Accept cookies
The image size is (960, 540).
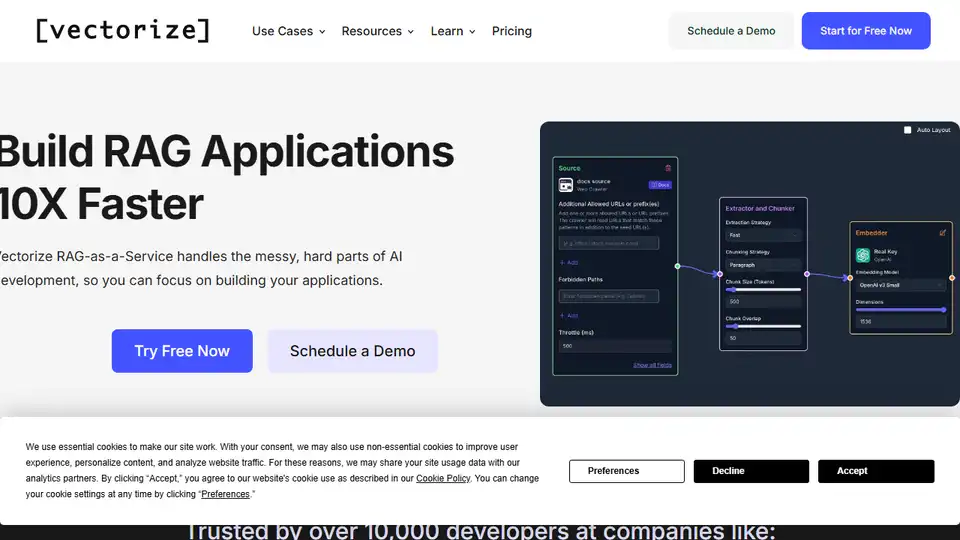tap(876, 471)
